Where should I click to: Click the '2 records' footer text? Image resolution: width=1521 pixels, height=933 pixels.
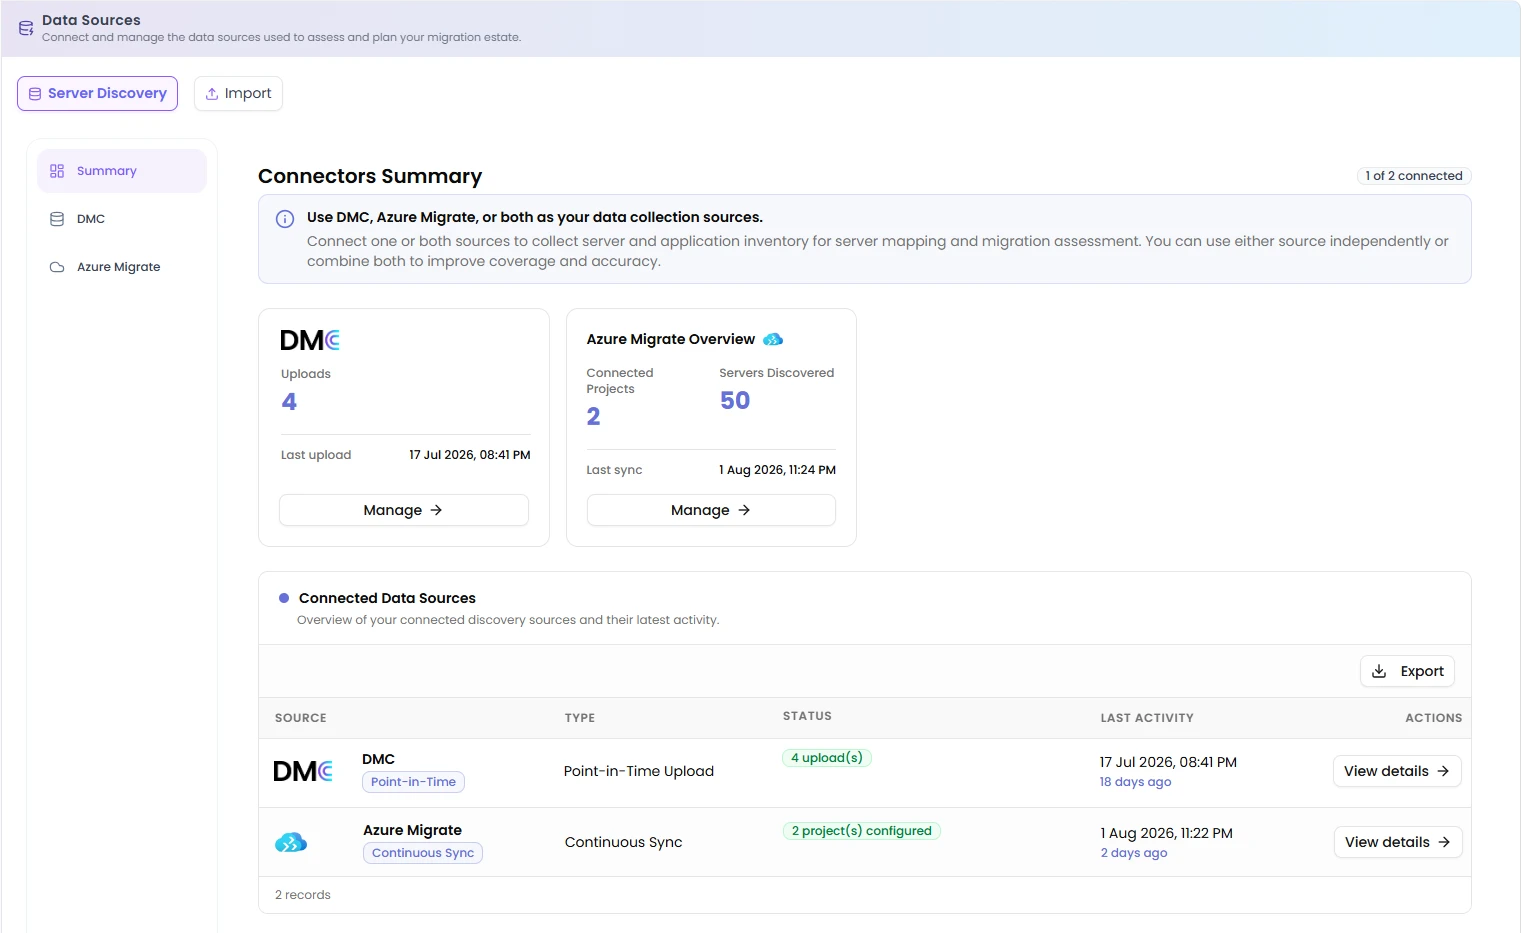tap(303, 895)
